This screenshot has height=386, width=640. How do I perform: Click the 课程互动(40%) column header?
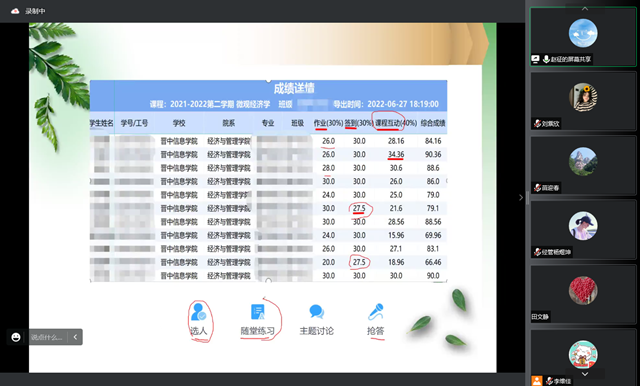396,123
